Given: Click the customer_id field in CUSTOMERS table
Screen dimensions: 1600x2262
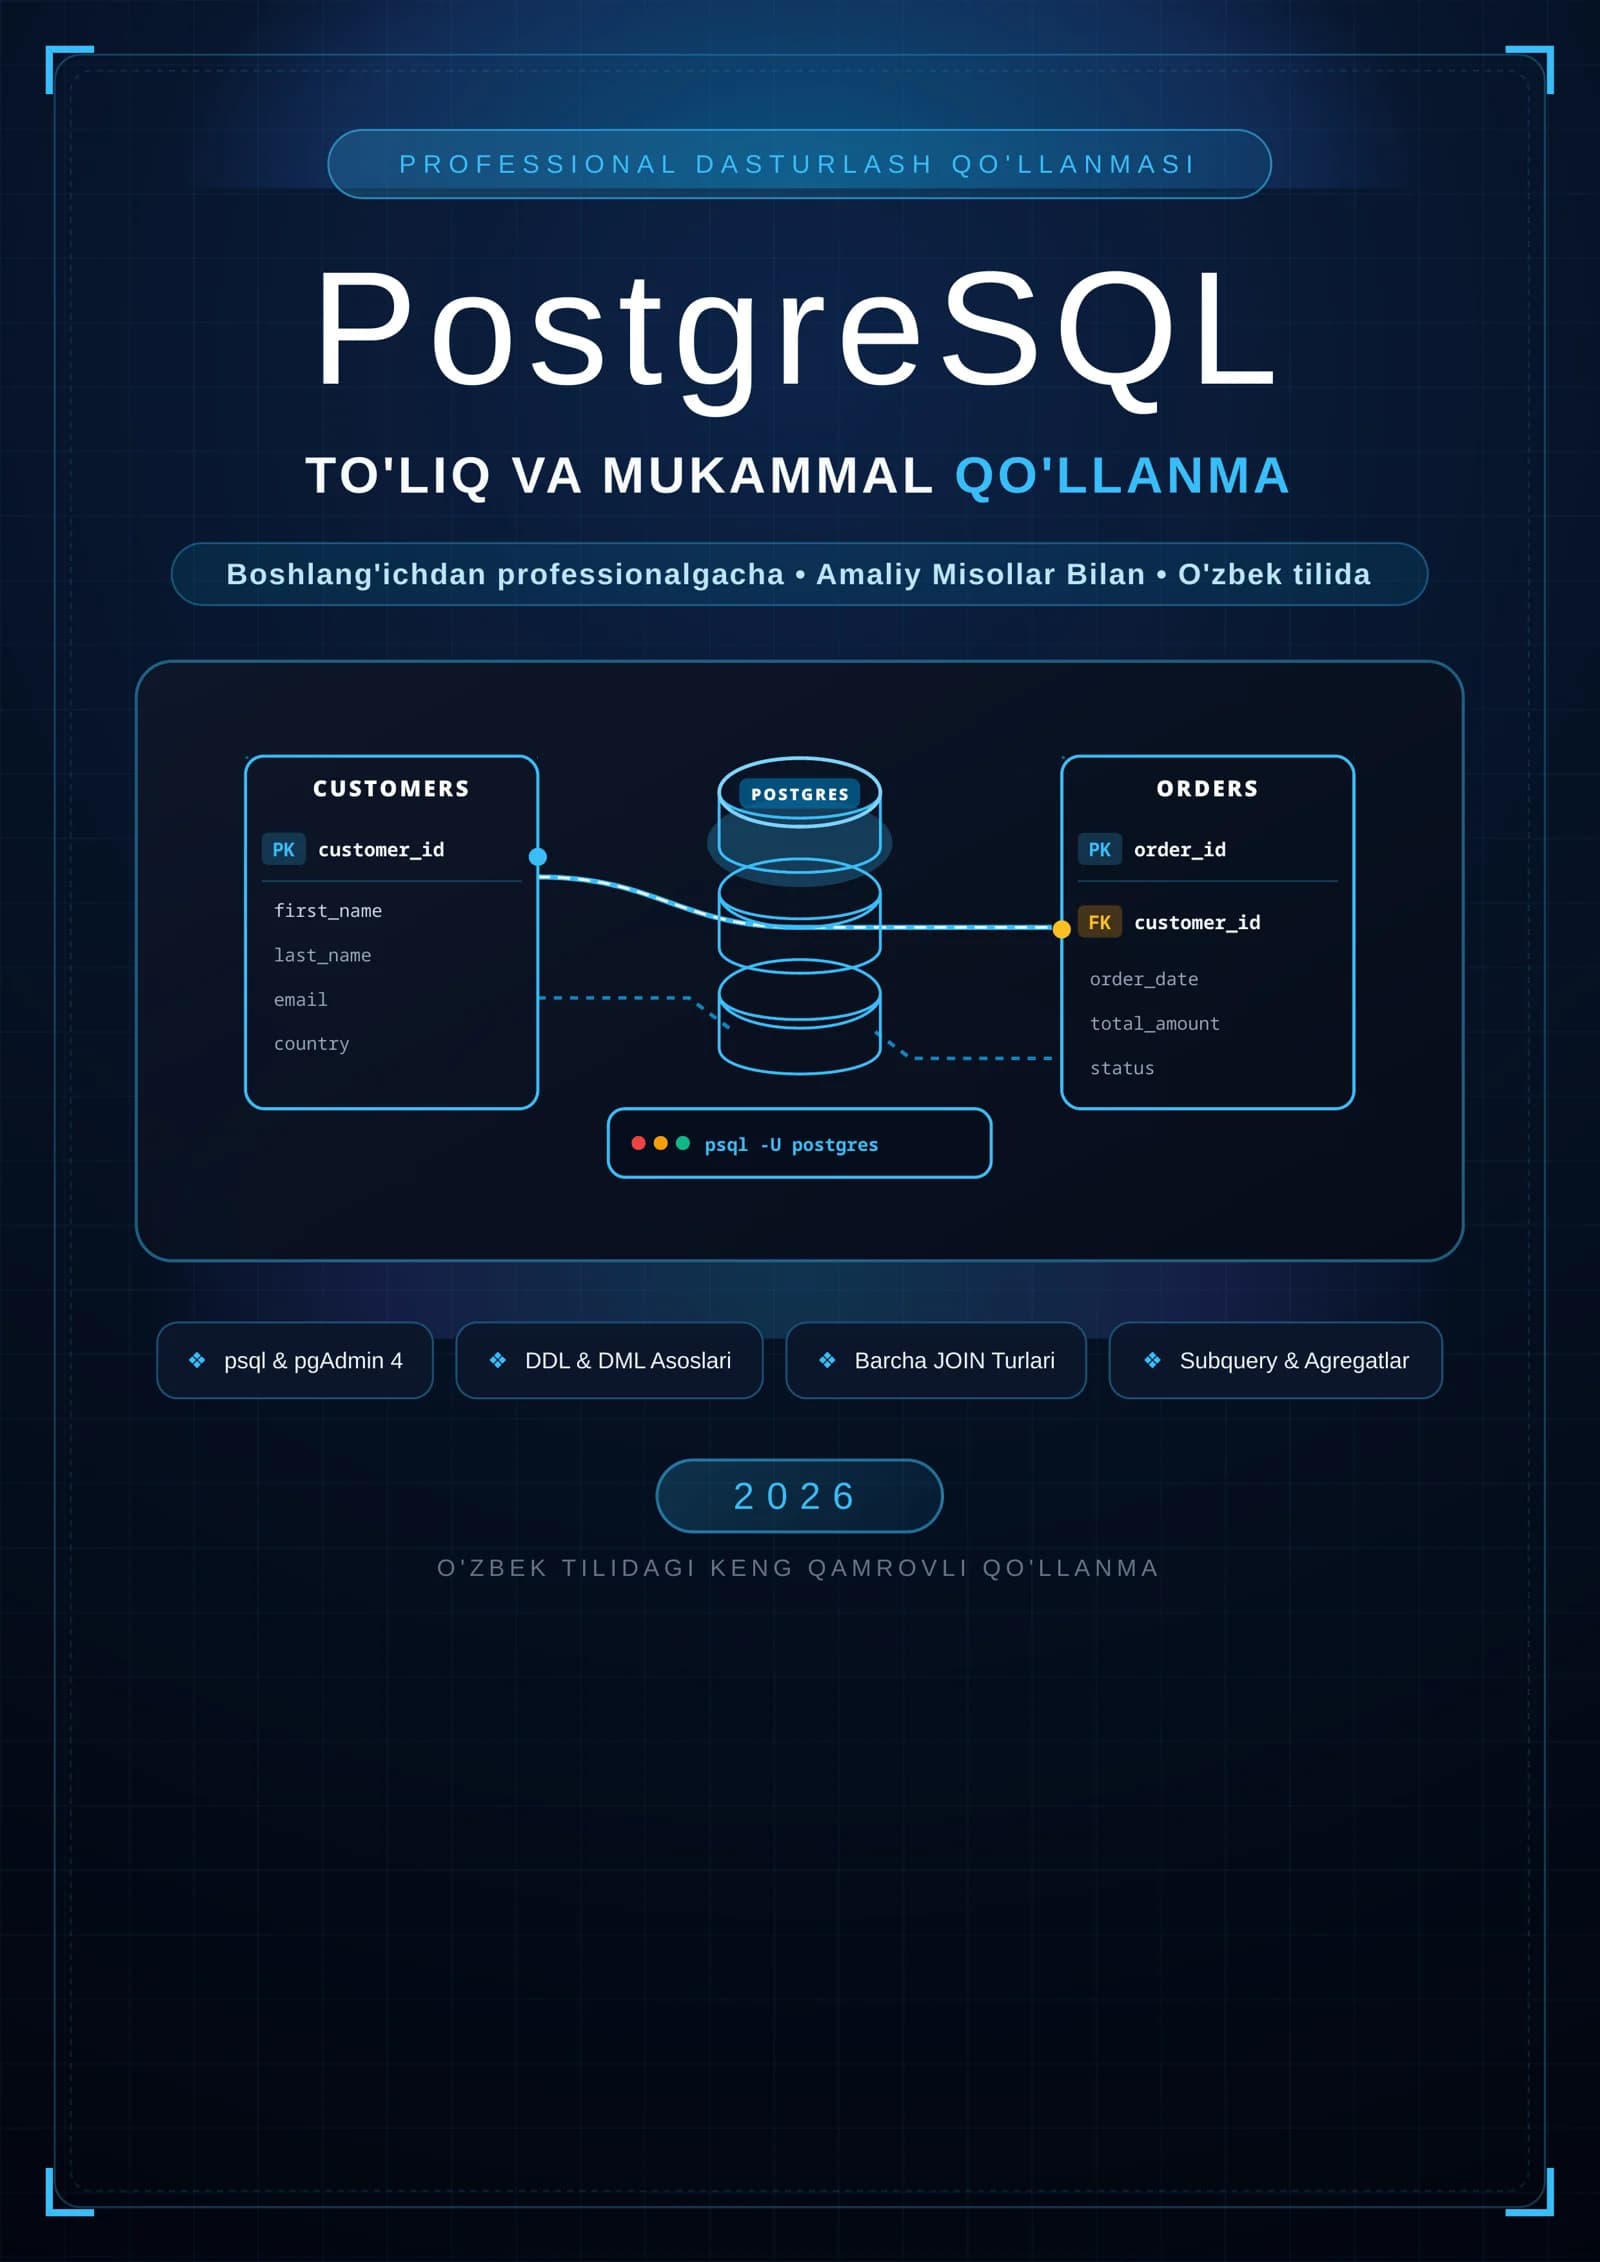Looking at the screenshot, I should pos(381,849).
